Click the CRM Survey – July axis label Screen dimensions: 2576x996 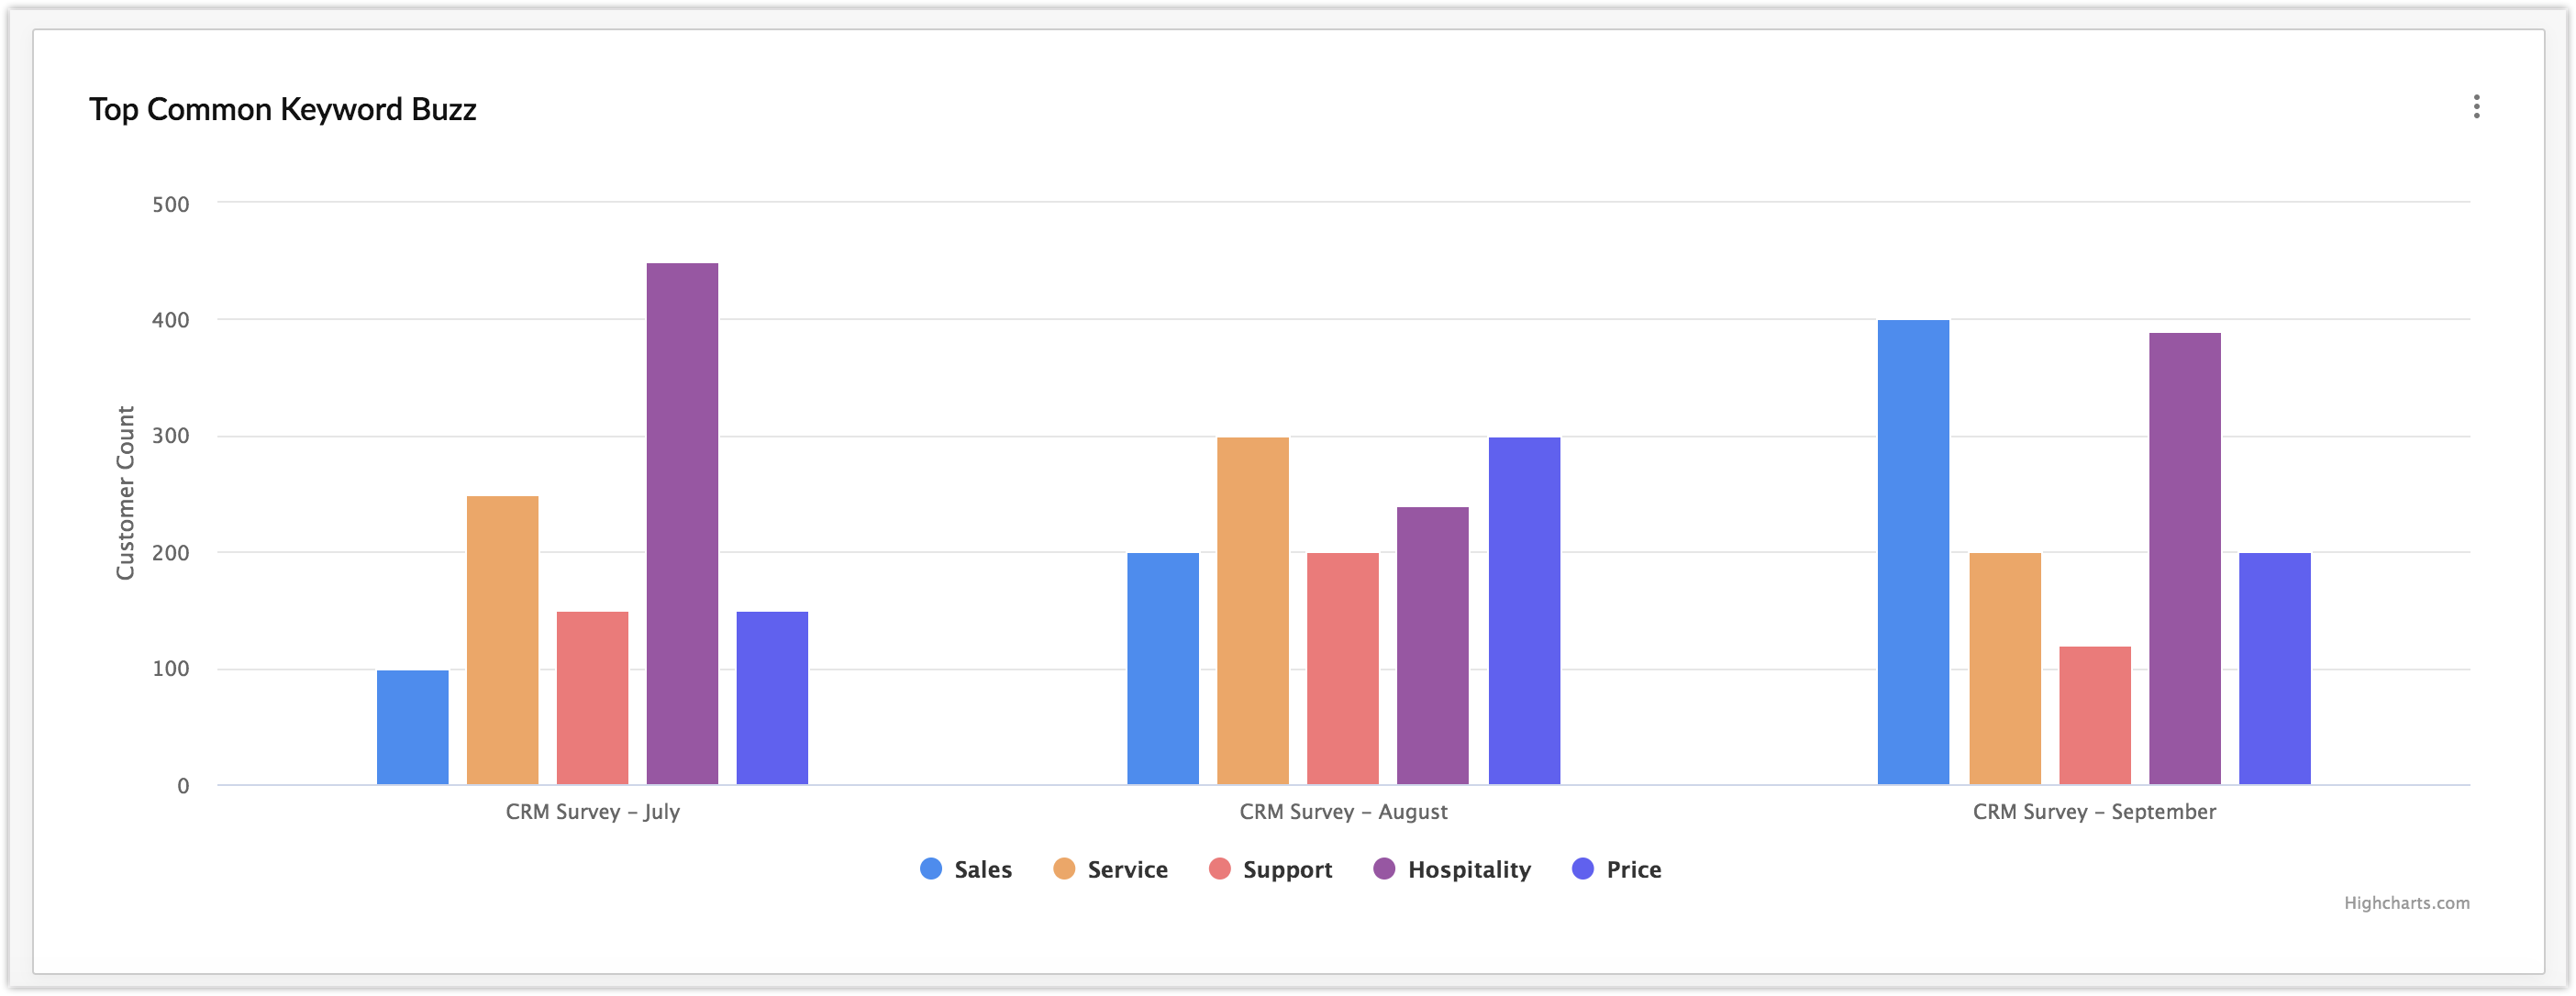592,812
